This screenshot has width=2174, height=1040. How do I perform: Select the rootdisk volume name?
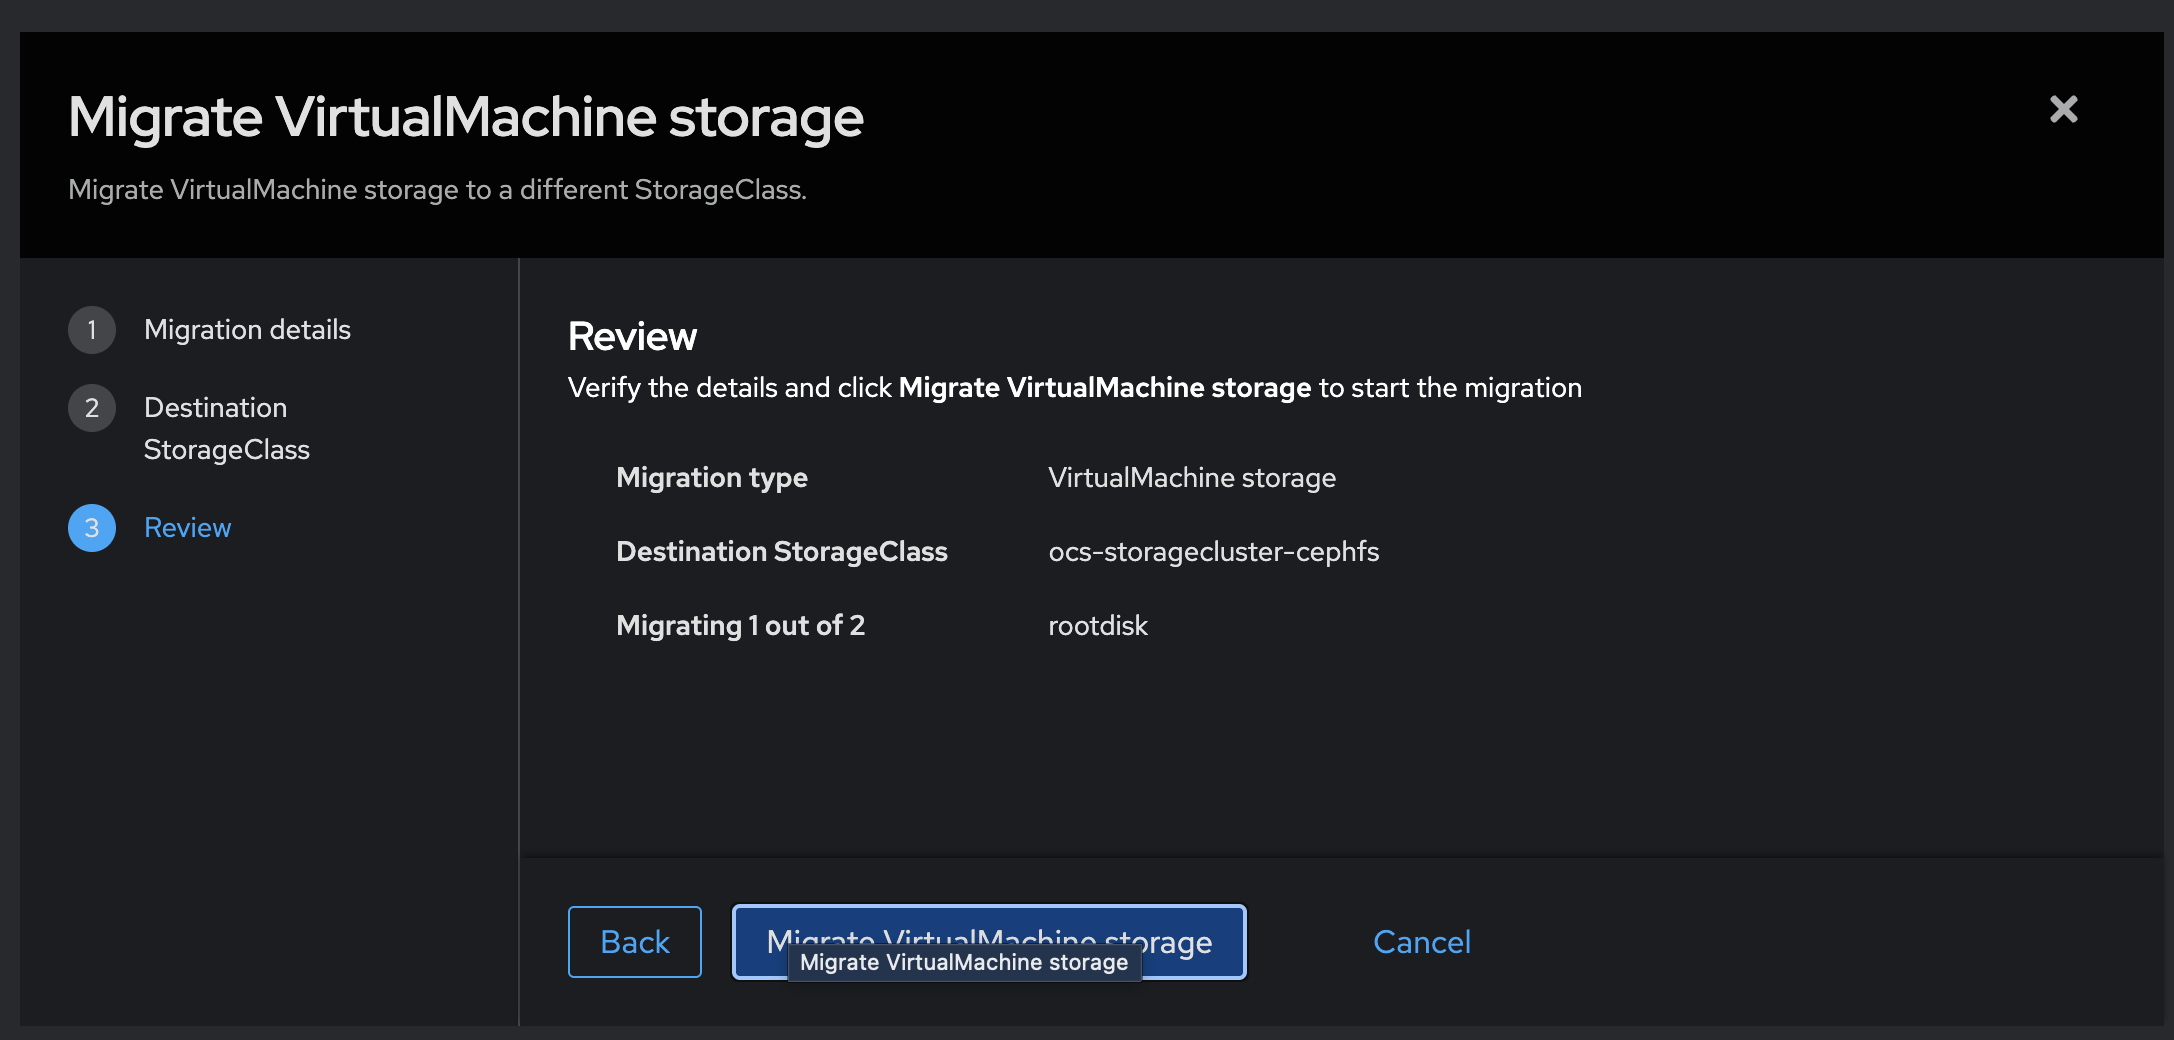pyautogui.click(x=1097, y=626)
